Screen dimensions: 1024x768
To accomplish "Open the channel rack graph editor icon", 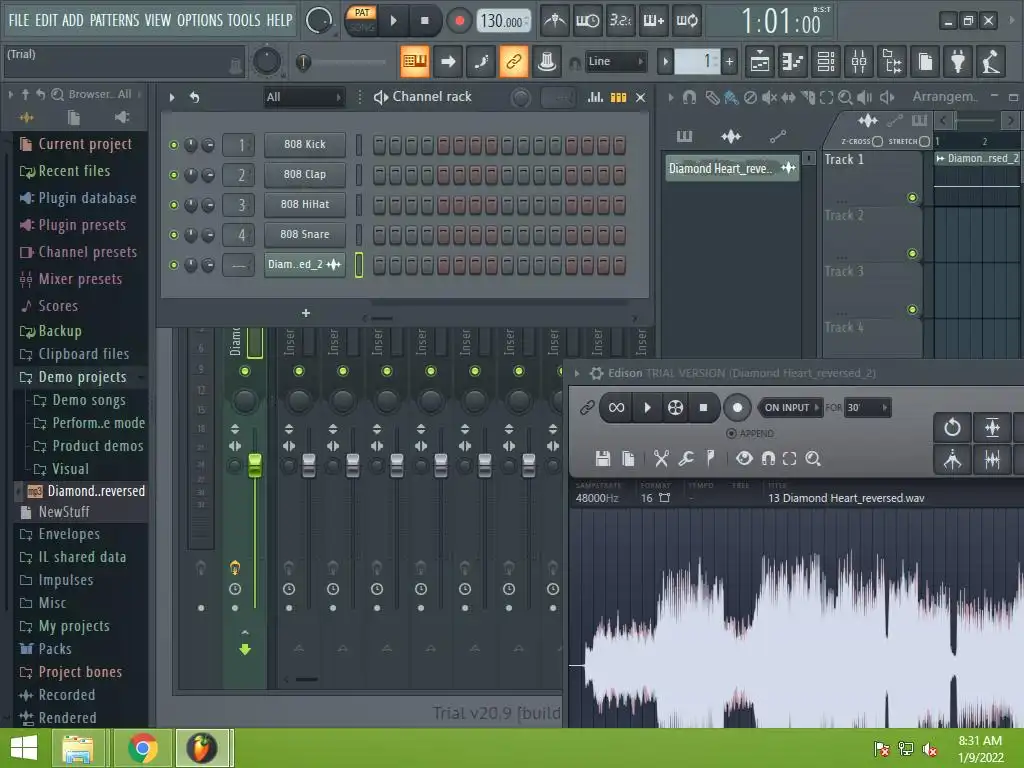I will pyautogui.click(x=595, y=97).
